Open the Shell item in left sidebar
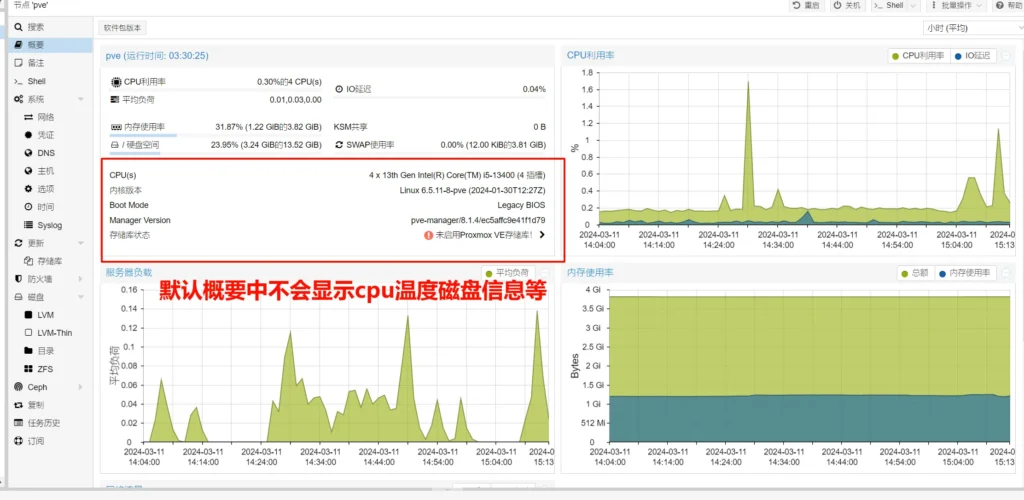The height and width of the screenshot is (500, 1024). pos(35,81)
